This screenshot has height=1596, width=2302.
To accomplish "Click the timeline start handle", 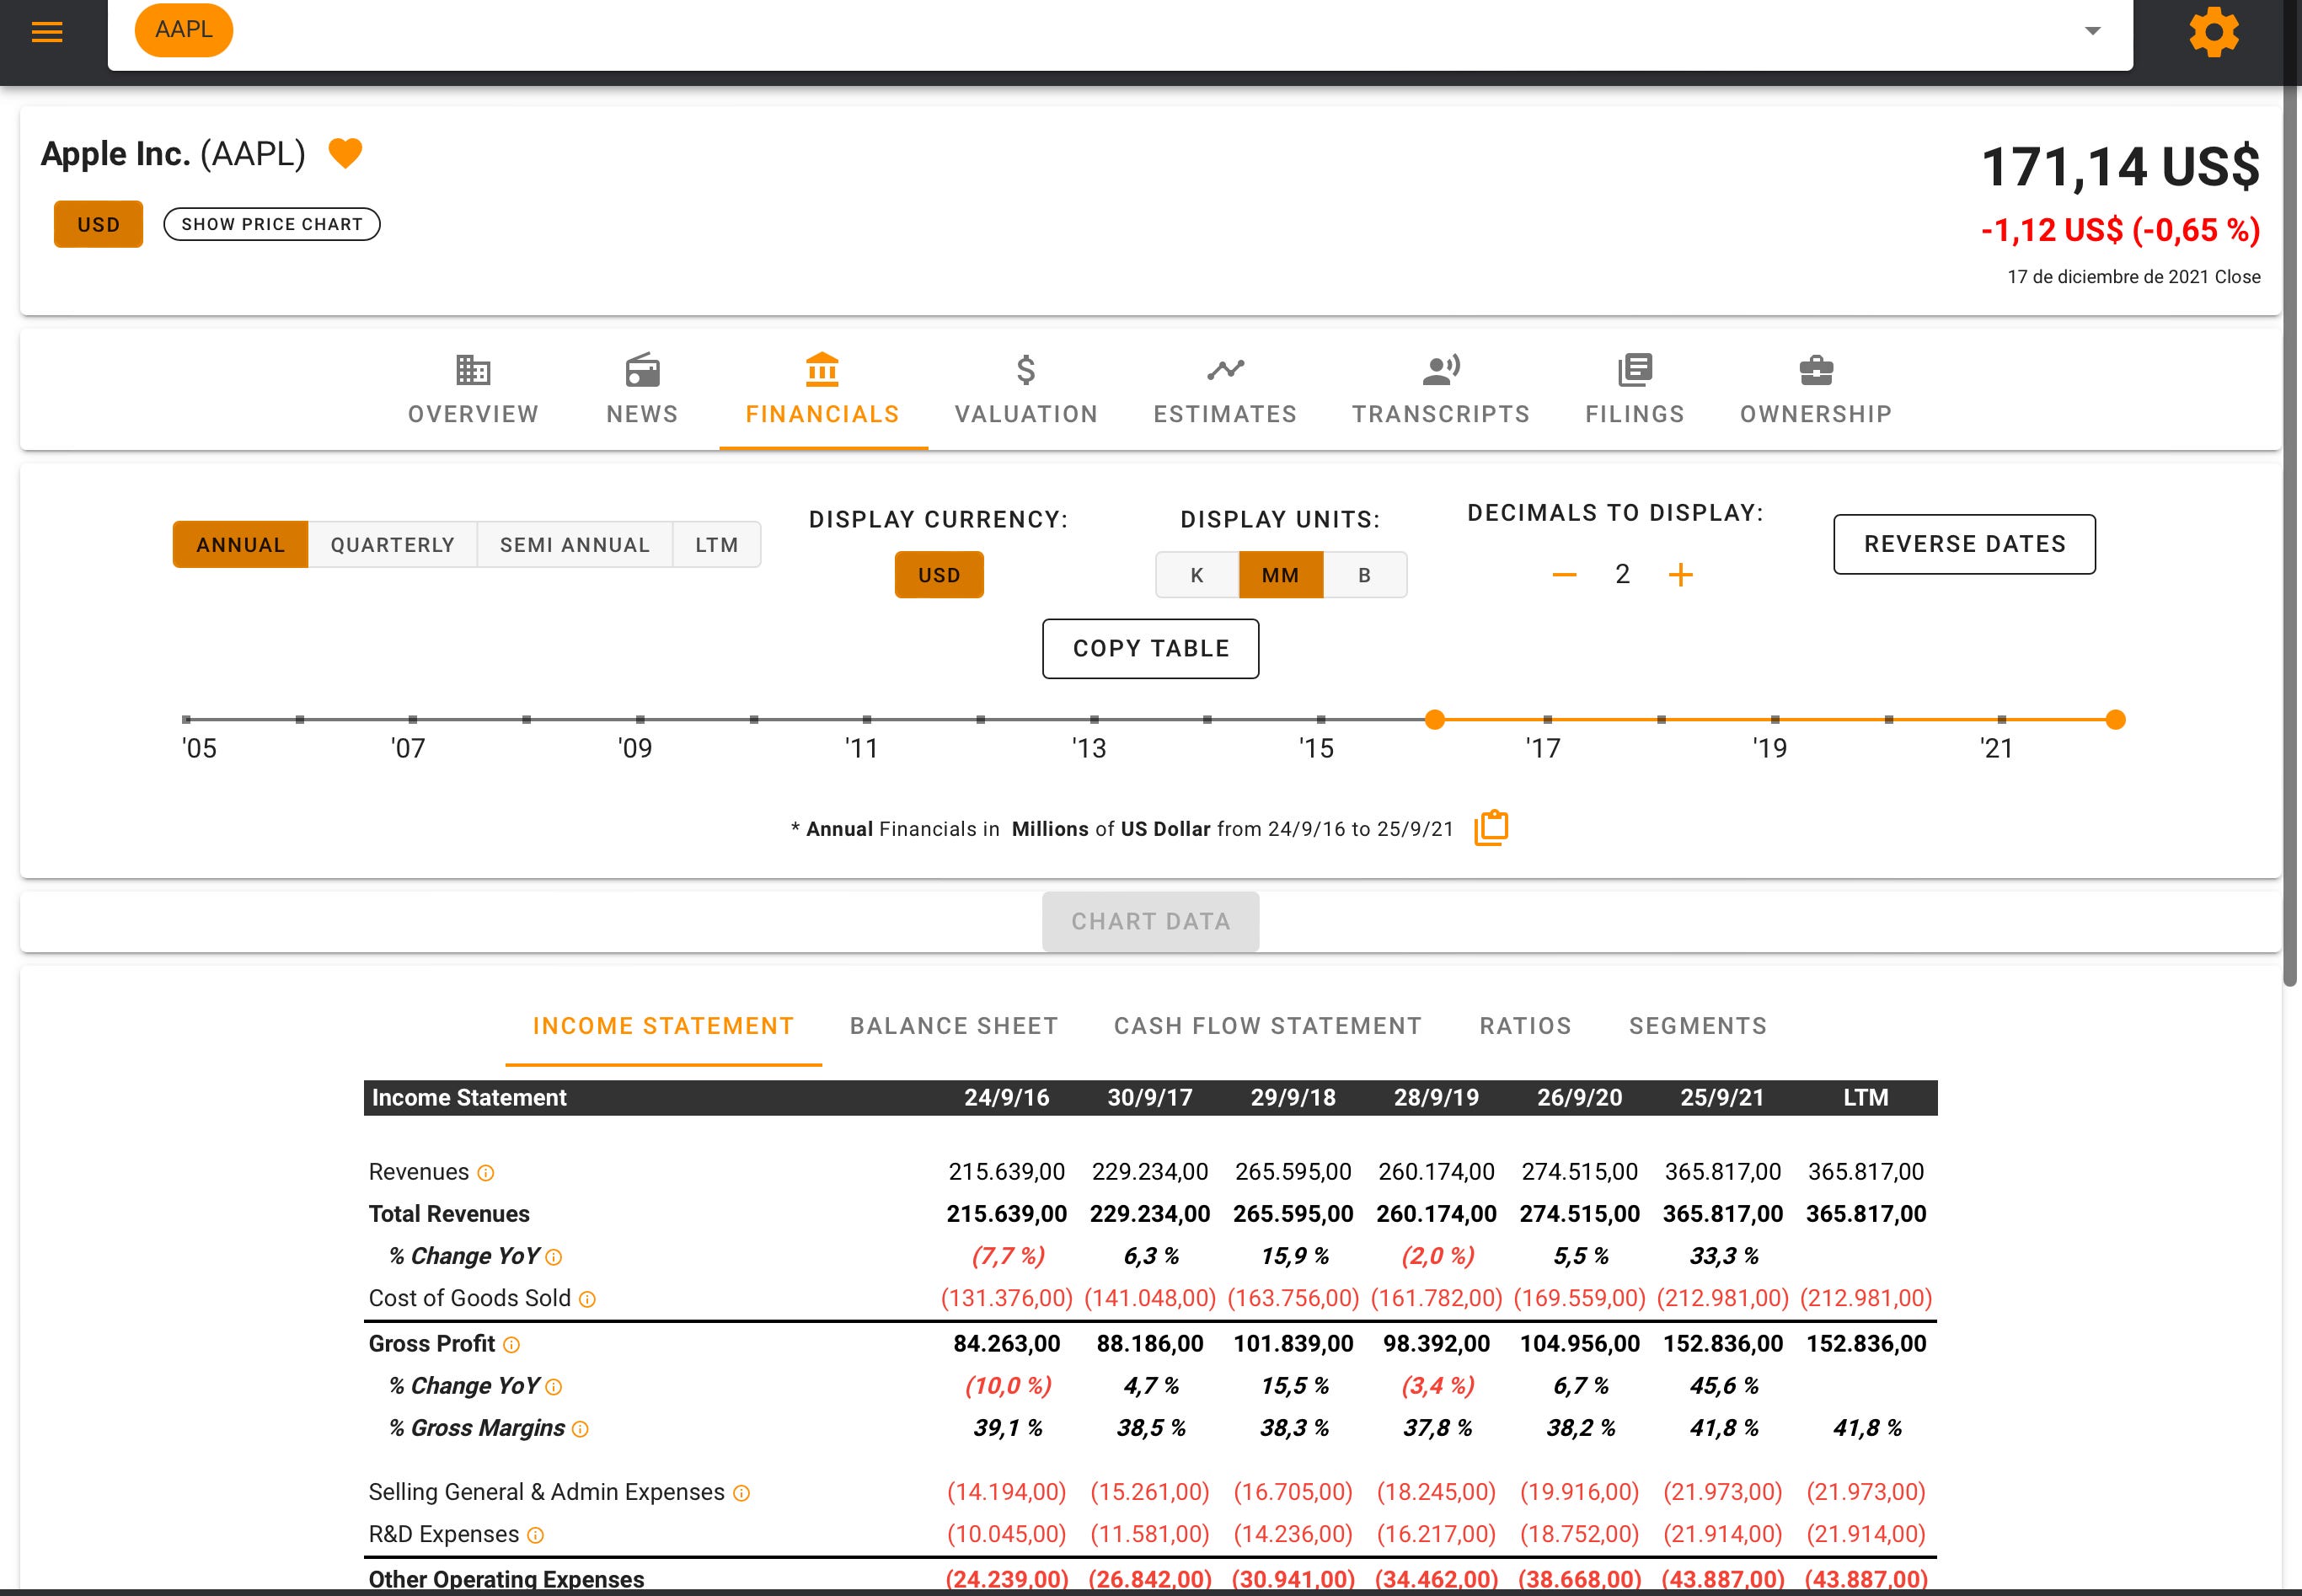I will coord(1435,719).
